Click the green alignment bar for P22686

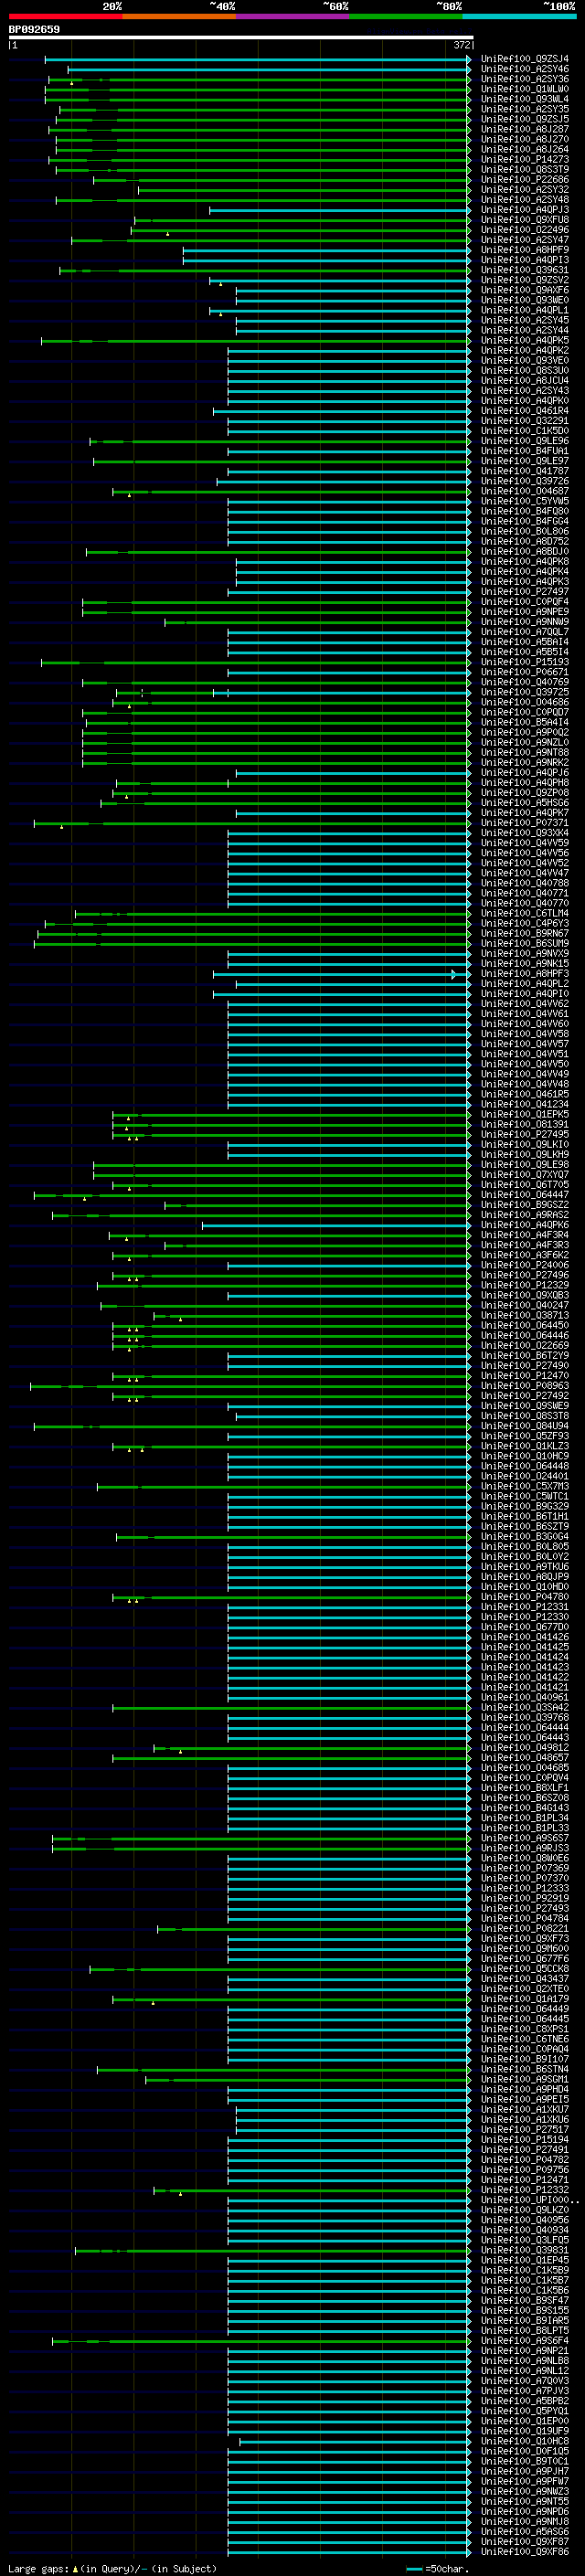click(281, 180)
